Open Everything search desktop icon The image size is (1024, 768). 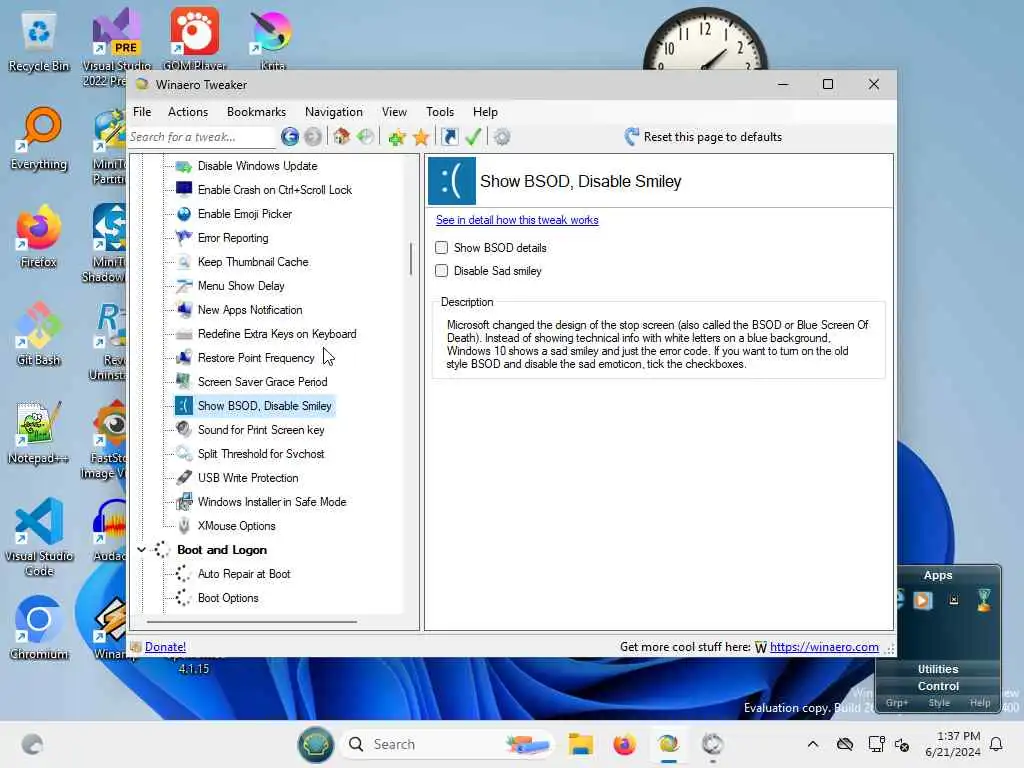tap(39, 138)
